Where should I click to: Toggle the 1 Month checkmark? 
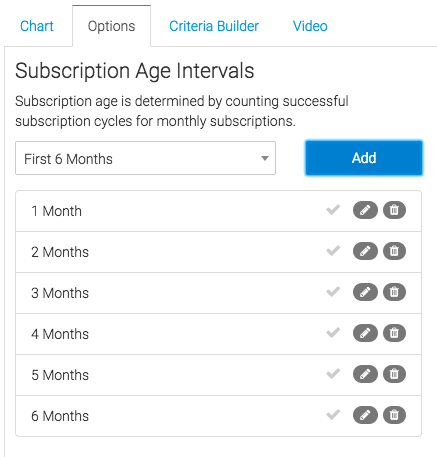(333, 210)
